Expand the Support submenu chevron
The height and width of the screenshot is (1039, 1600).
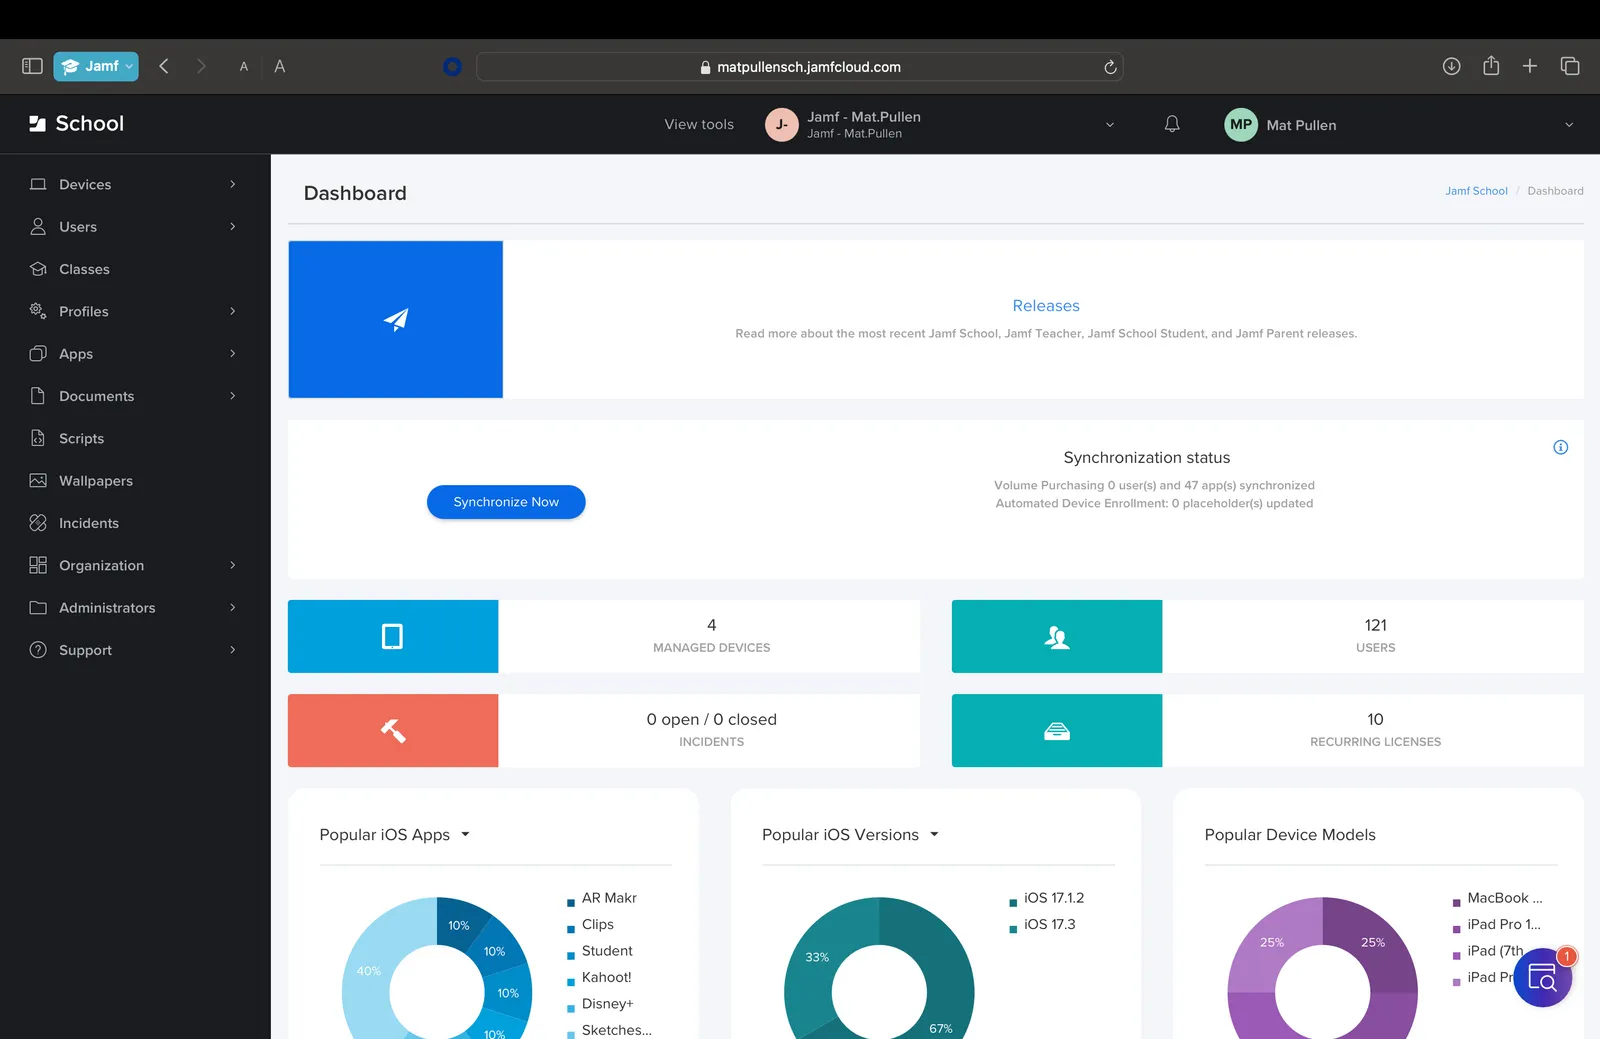(233, 650)
